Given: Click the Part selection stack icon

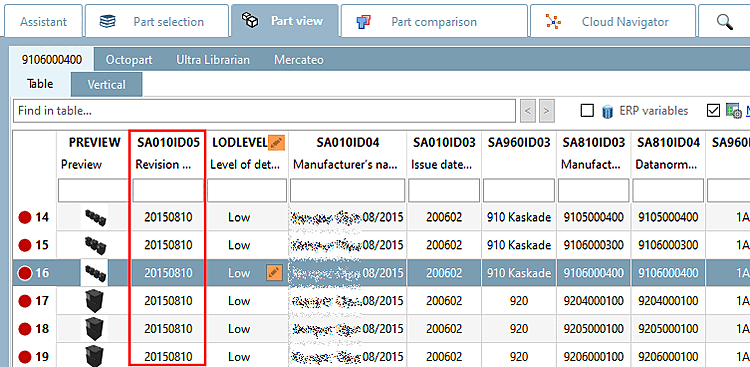Looking at the screenshot, I should (107, 22).
